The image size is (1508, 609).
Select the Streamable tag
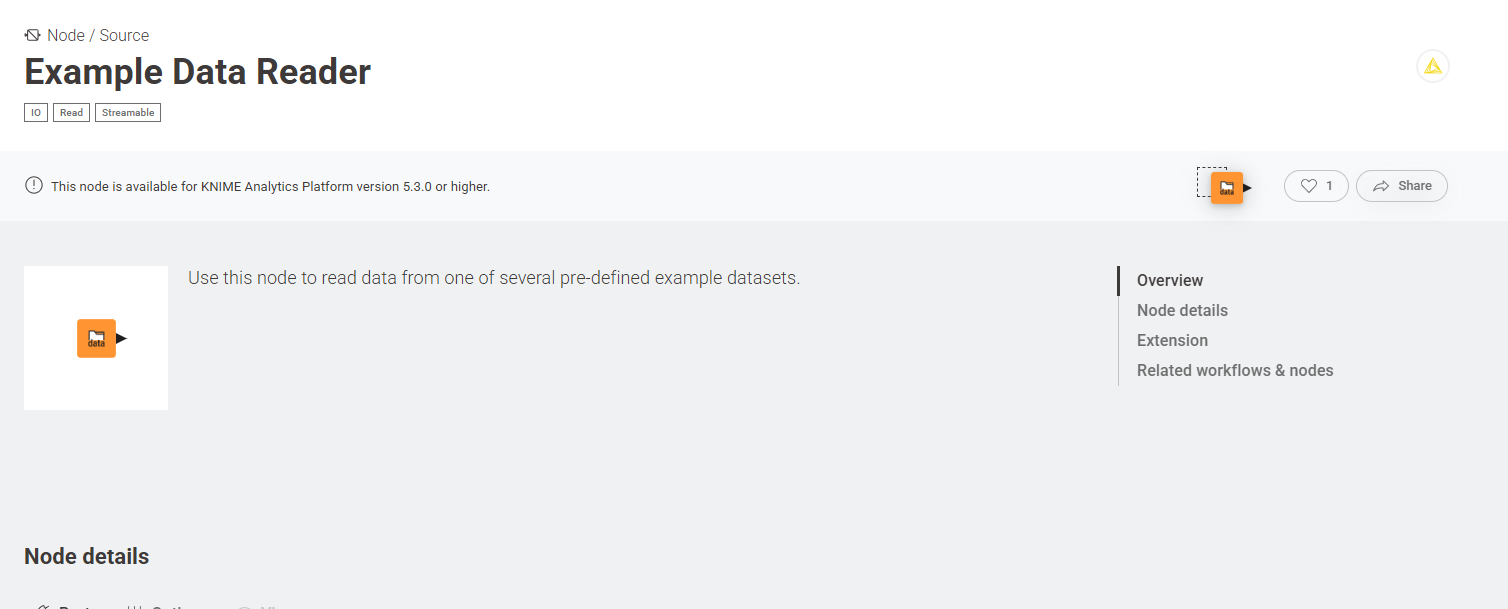tap(128, 113)
